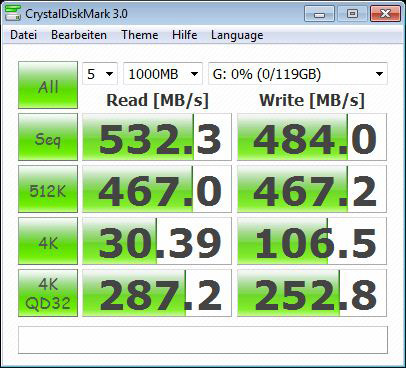This screenshot has height=368, width=406.
Task: Run all benchmarks with All button
Action: point(48,85)
